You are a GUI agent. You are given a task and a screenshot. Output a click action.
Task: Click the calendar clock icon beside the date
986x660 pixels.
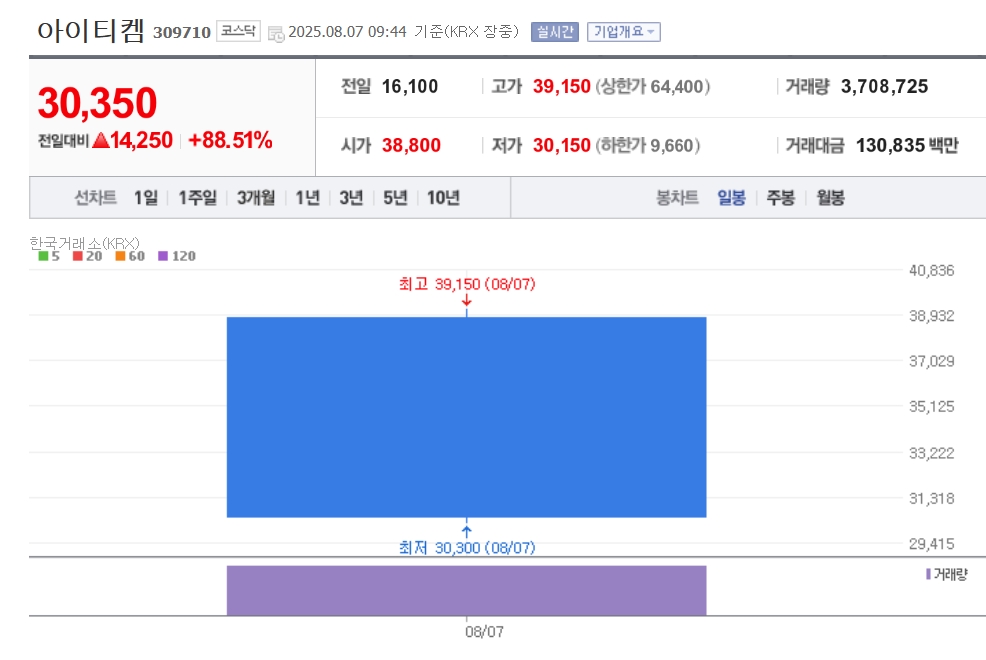276,33
